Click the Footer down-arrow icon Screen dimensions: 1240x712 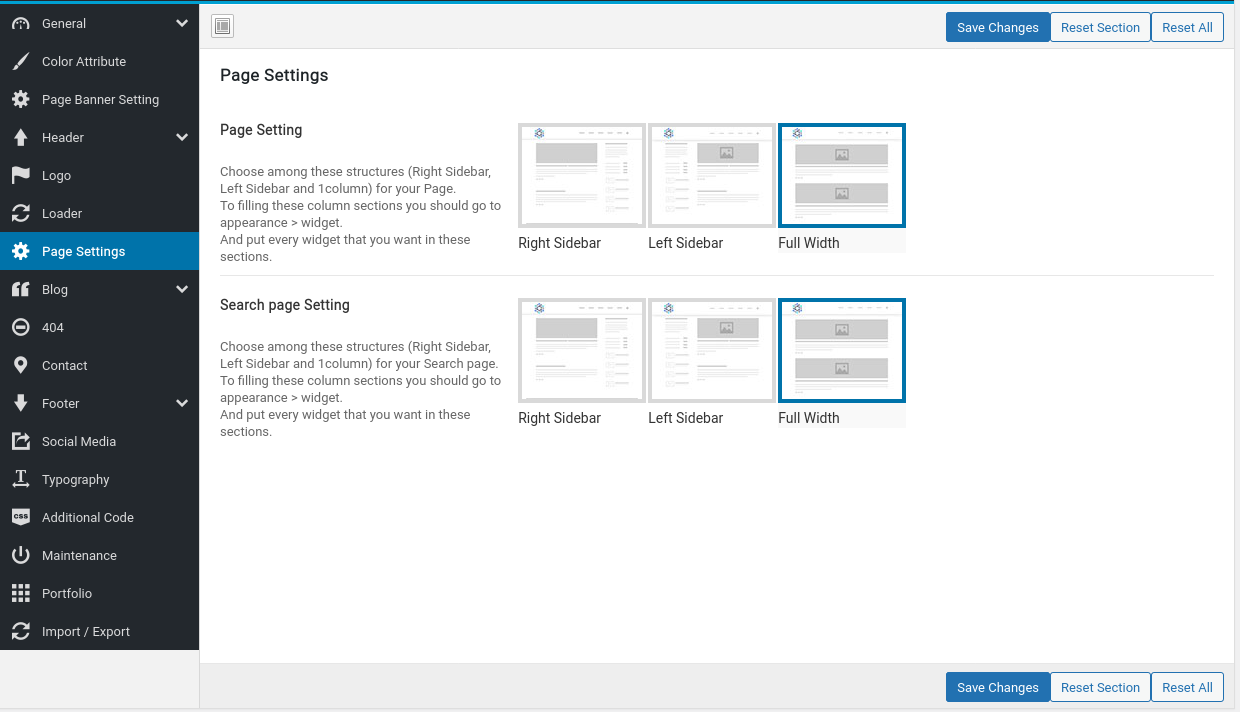point(20,403)
